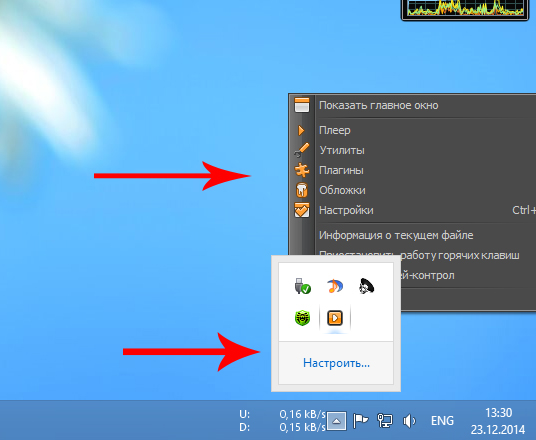536x440 pixels.
Task: Click the speaker volume icon
Action: click(409, 421)
